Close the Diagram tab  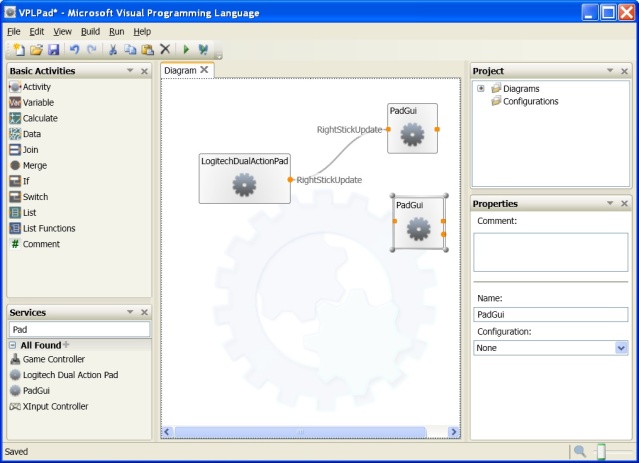pyautogui.click(x=204, y=70)
